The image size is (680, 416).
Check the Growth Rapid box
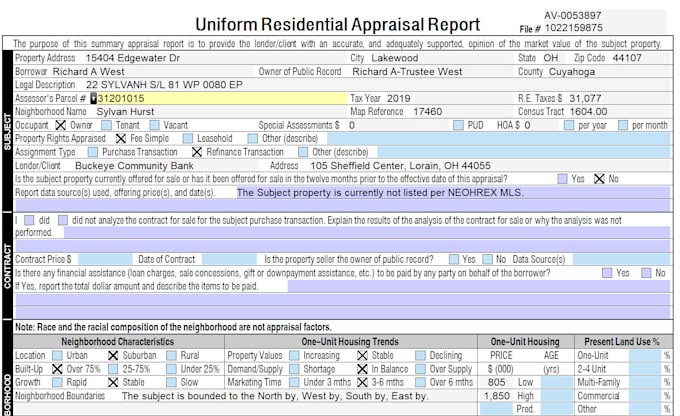pyautogui.click(x=57, y=383)
